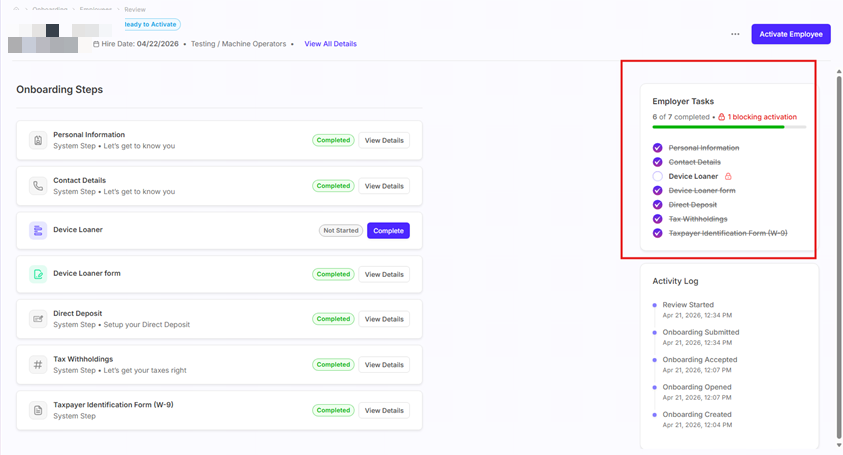The width and height of the screenshot is (843, 455).
Task: Click the 1 blocking activation text
Action: point(762,117)
